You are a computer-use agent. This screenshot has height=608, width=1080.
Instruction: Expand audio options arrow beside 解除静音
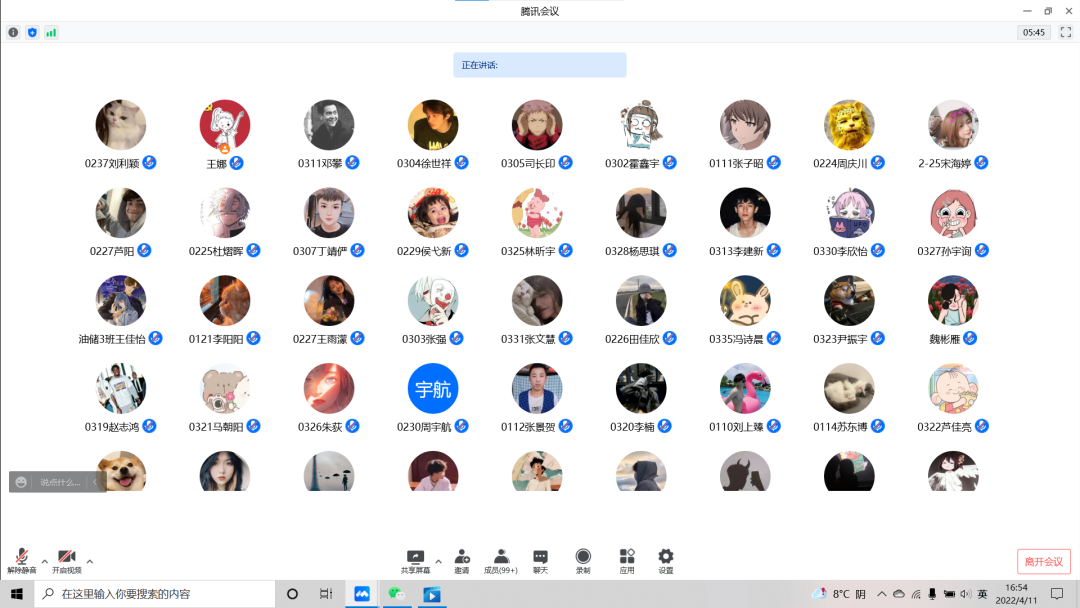(44, 561)
